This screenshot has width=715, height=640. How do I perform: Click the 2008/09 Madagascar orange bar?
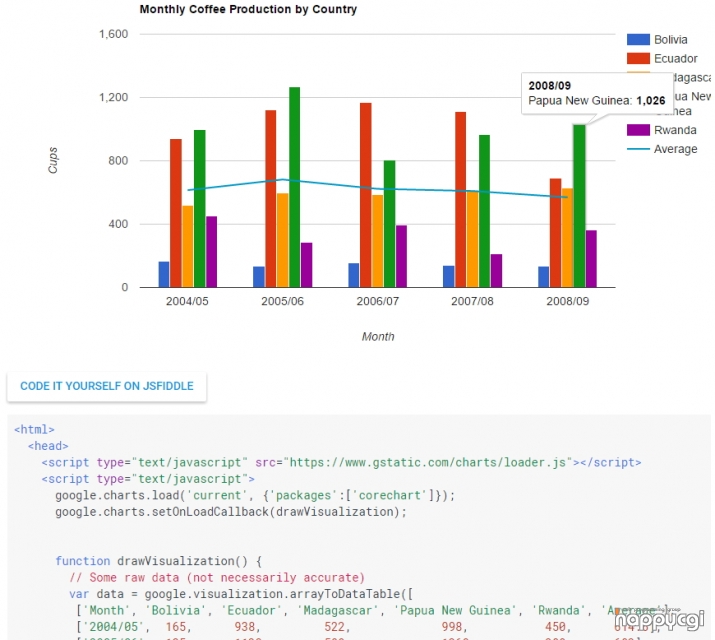click(x=567, y=237)
